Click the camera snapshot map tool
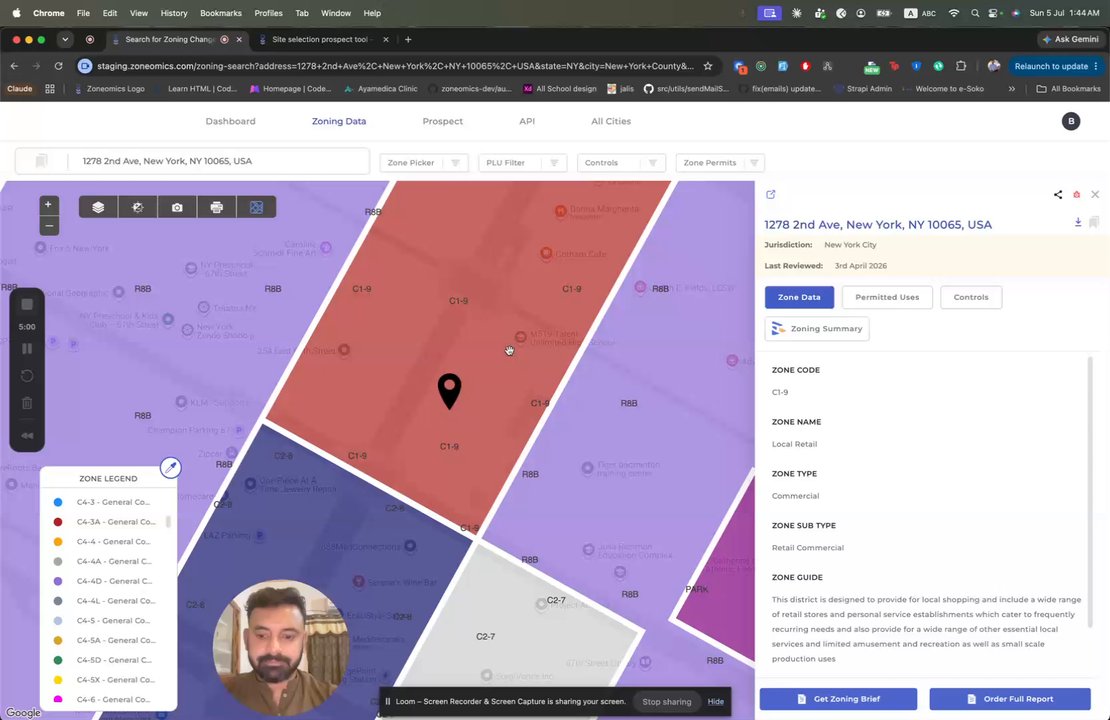The image size is (1110, 720). pyautogui.click(x=177, y=207)
